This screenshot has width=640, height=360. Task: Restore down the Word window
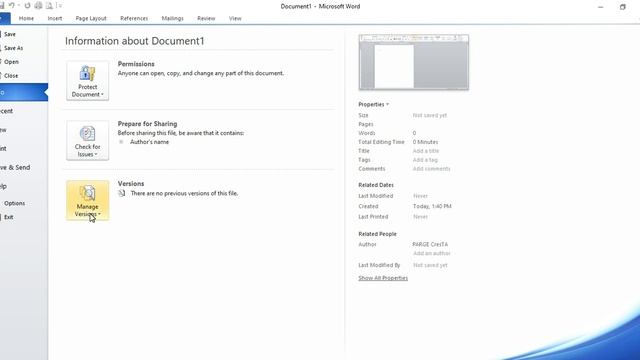click(x=622, y=7)
